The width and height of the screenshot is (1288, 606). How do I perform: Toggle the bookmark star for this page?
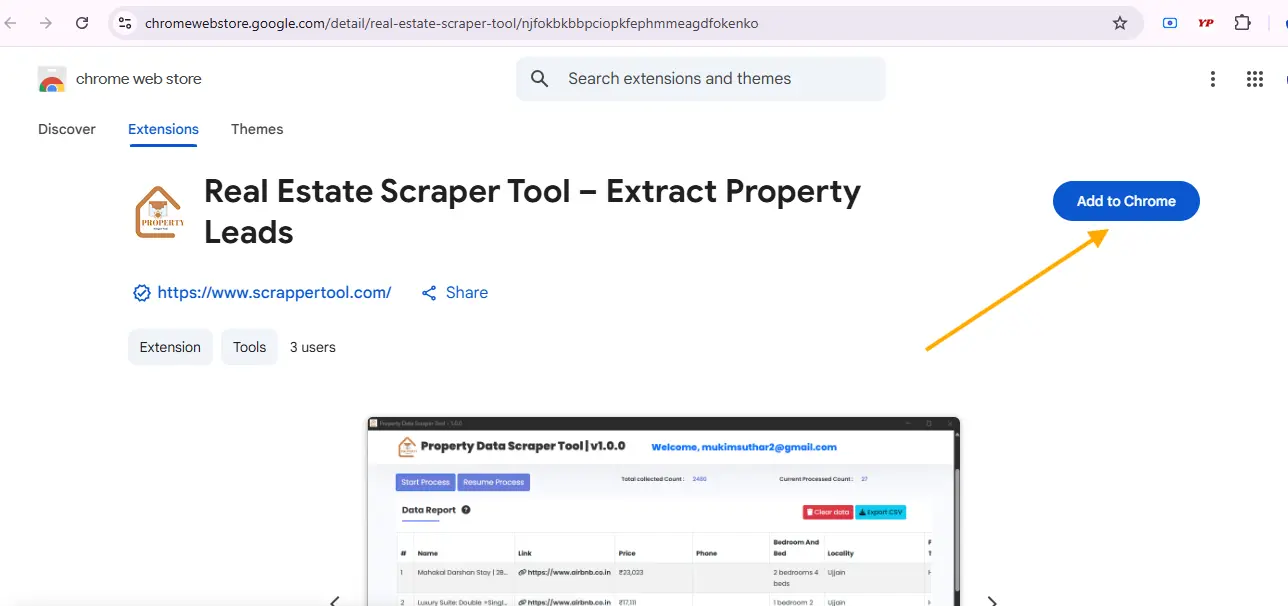coord(1120,22)
